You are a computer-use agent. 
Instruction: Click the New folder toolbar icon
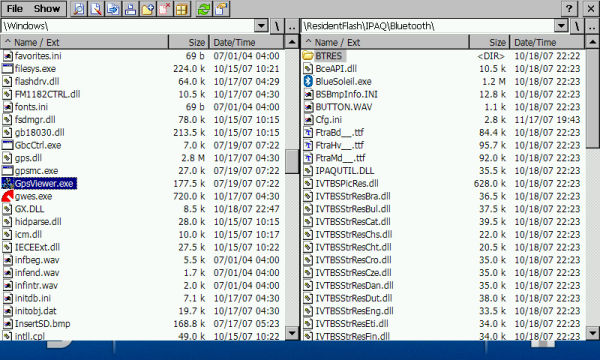(147, 9)
